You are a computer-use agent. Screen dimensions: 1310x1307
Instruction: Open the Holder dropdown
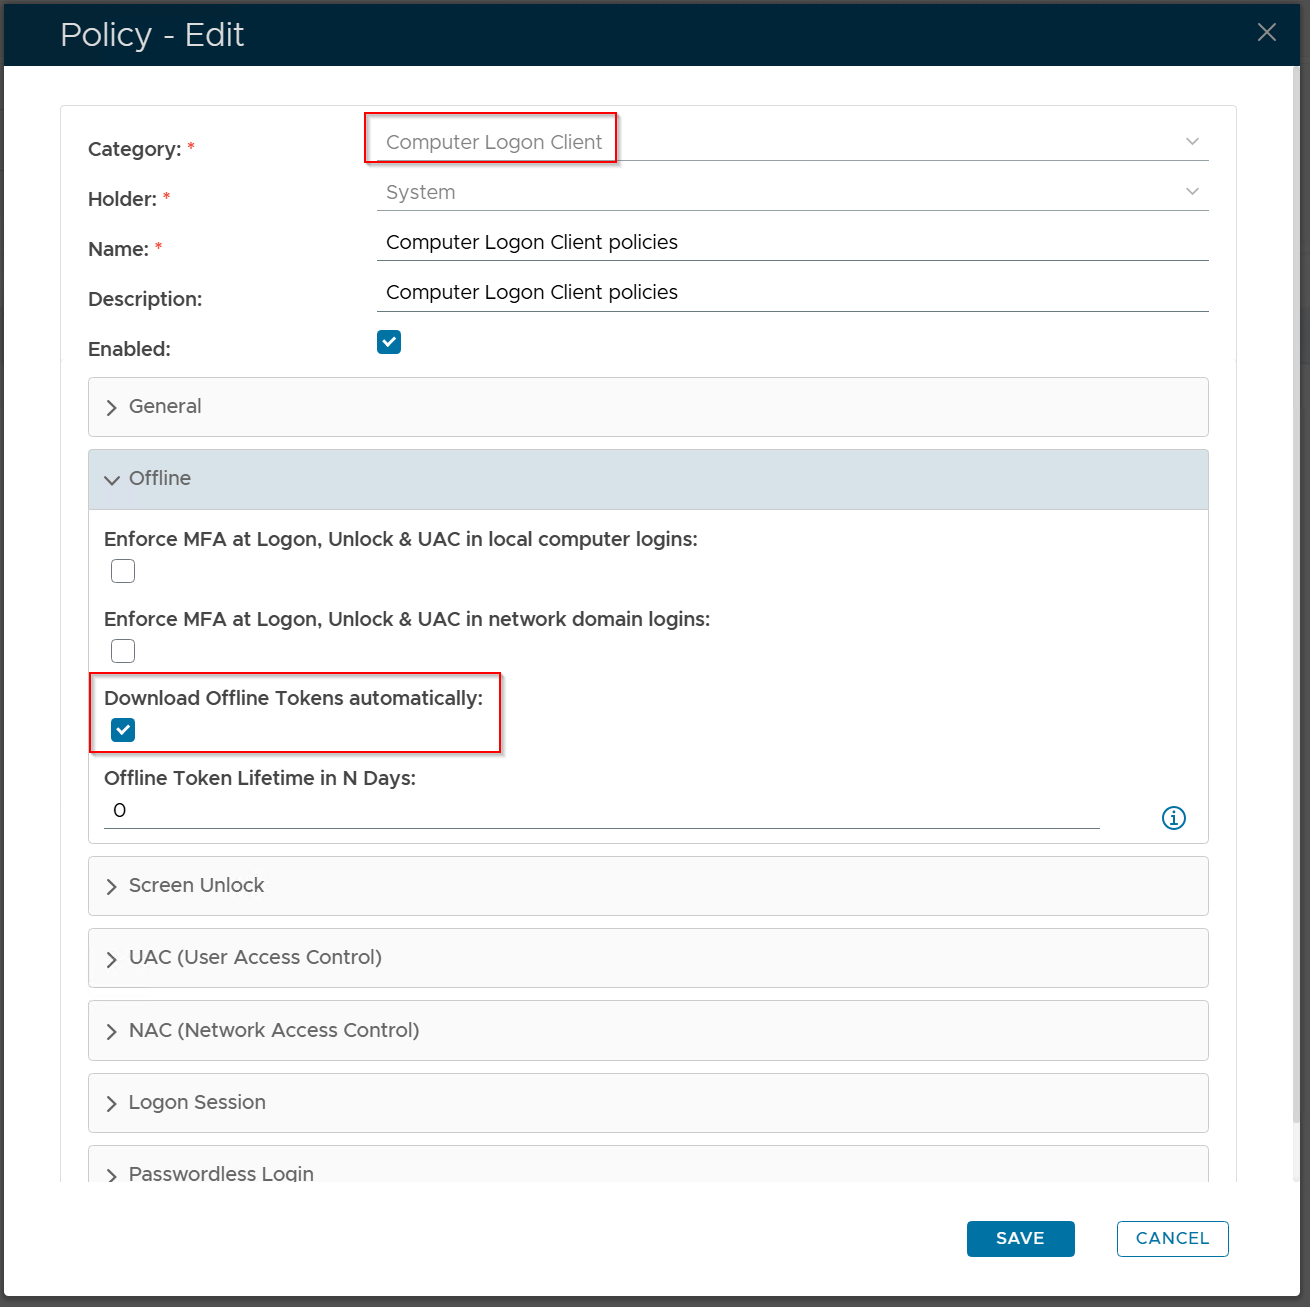[792, 192]
